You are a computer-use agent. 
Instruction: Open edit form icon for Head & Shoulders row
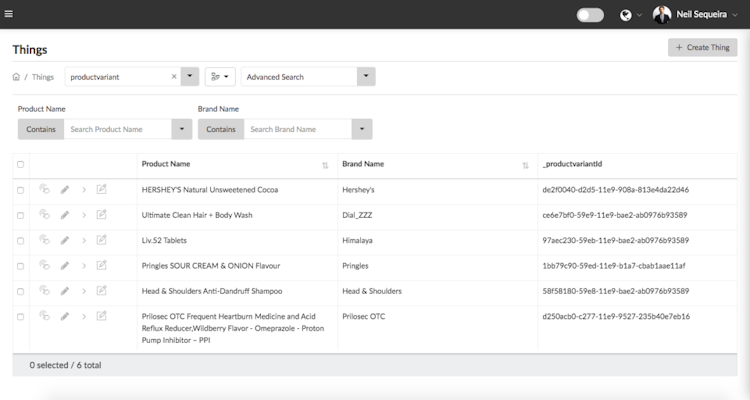tap(101, 290)
